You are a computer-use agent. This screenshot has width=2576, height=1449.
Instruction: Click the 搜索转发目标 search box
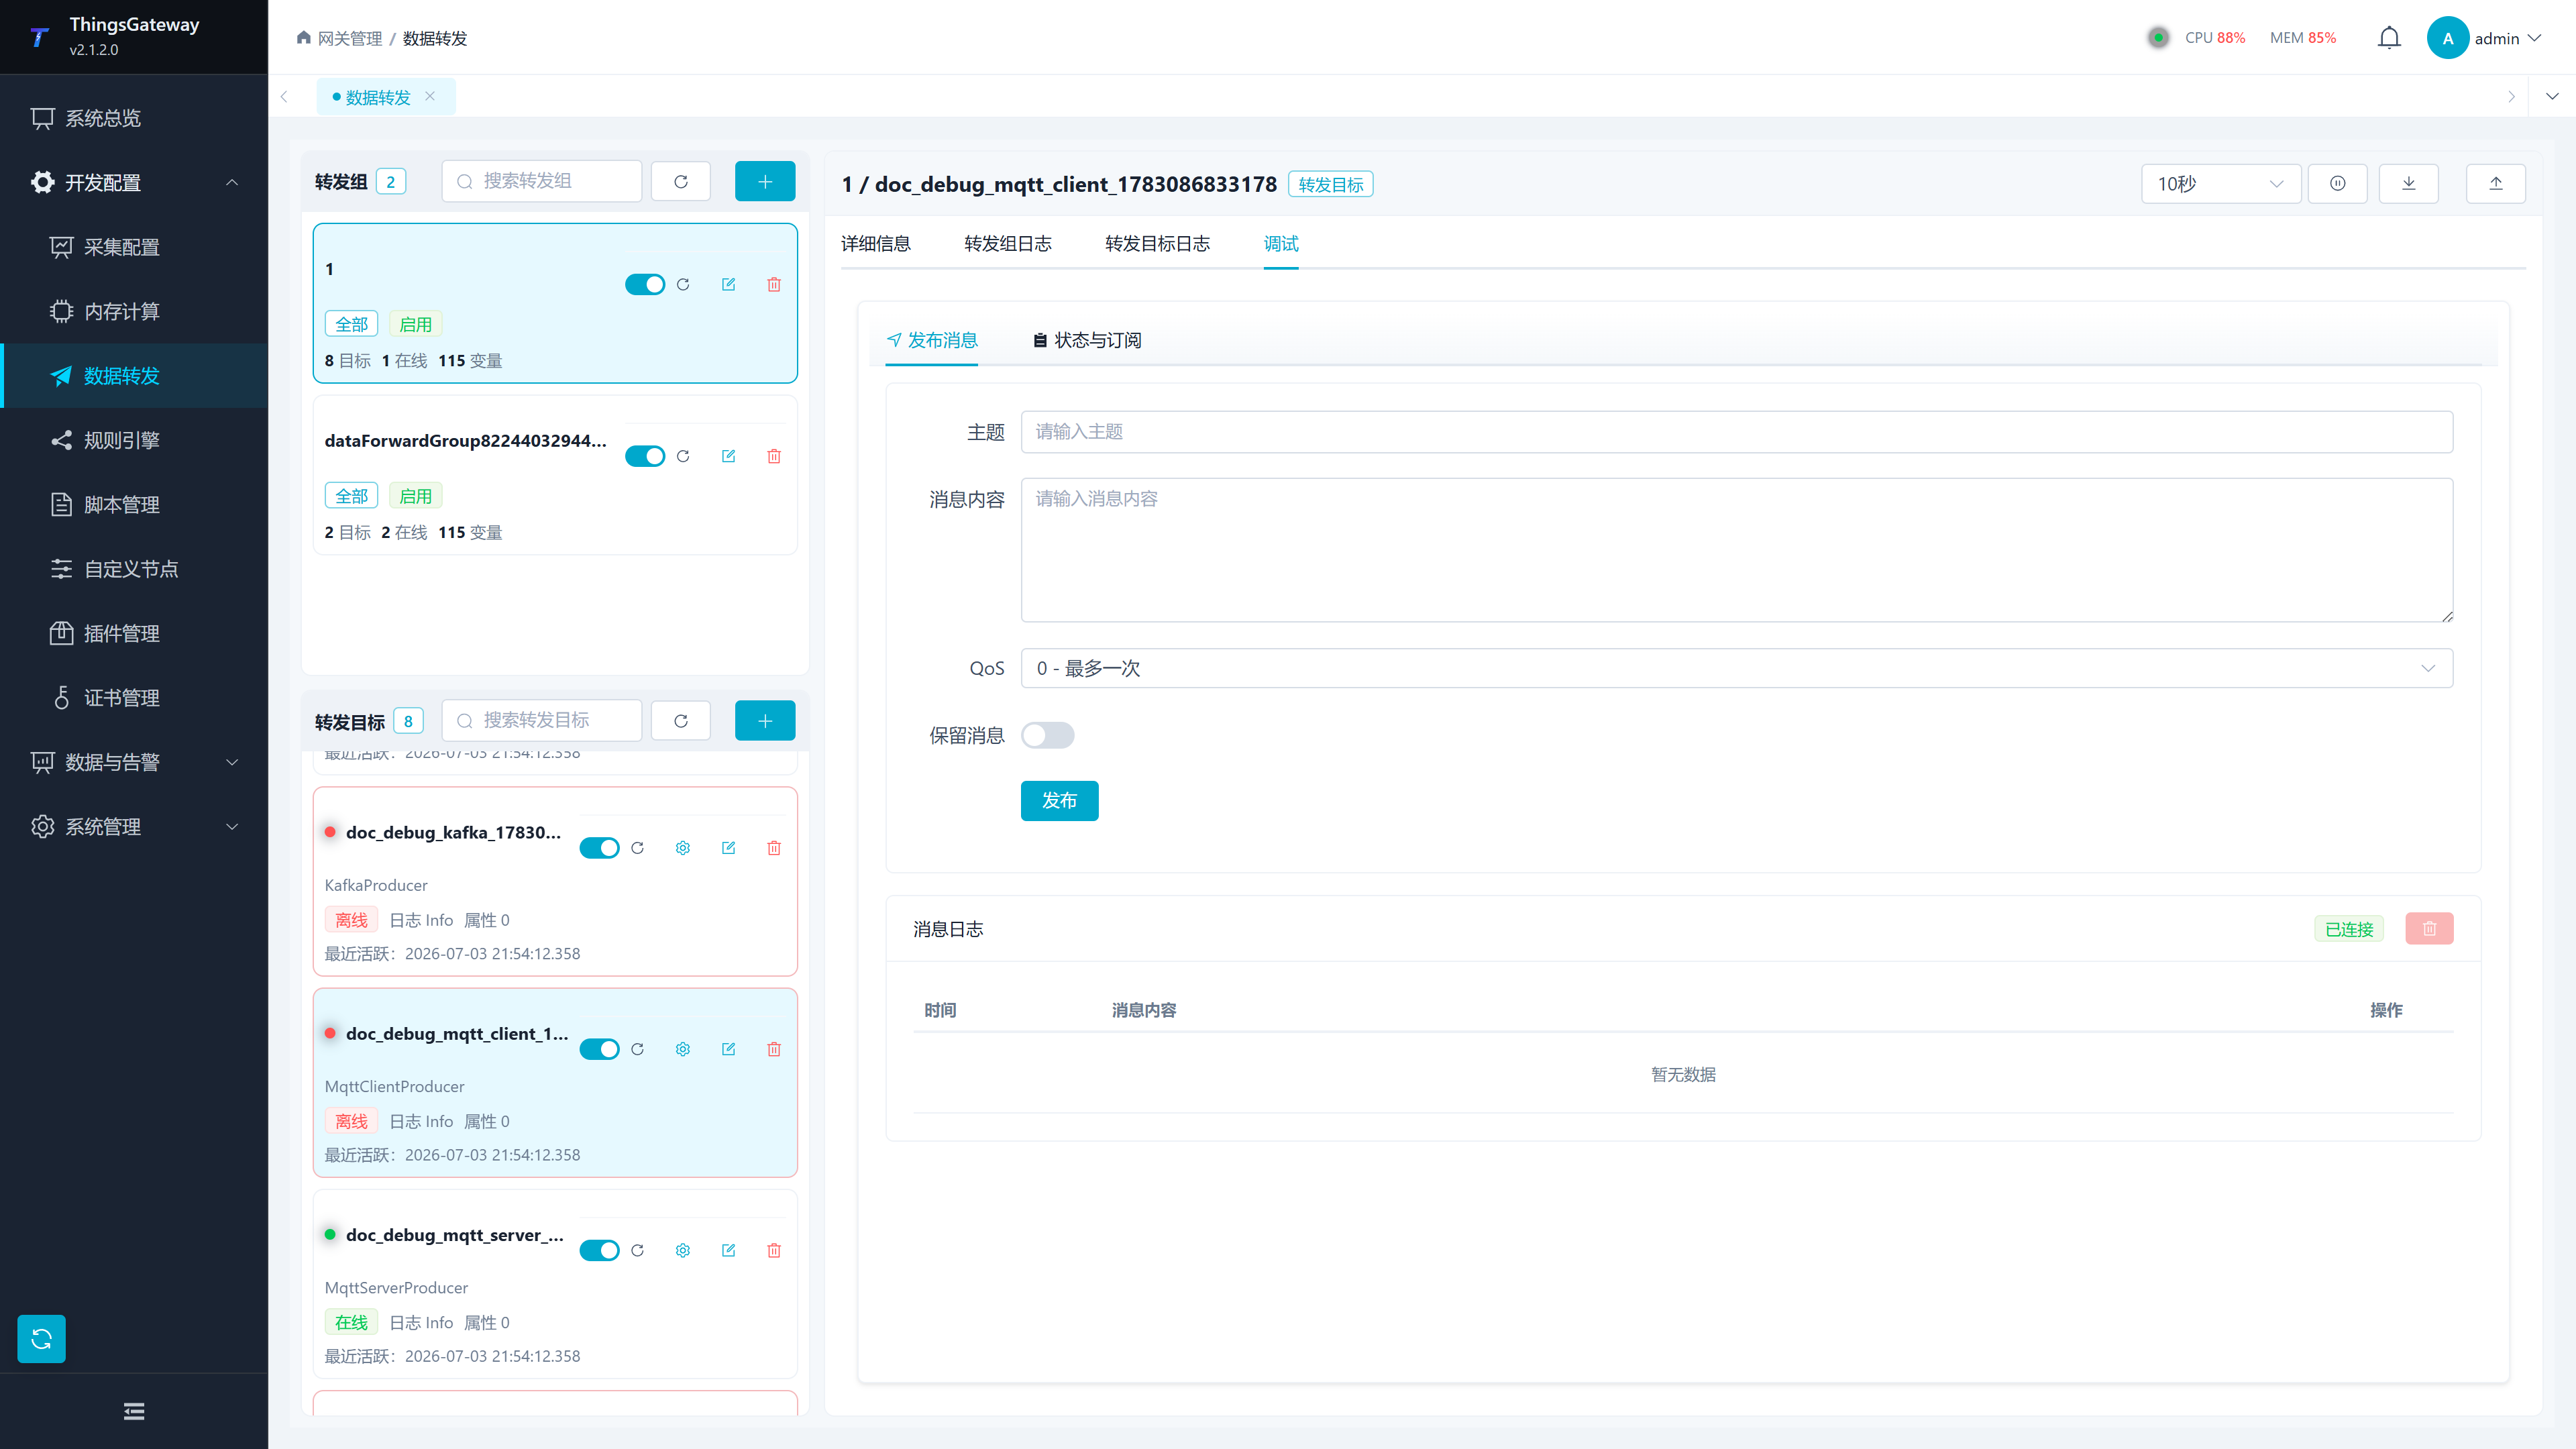tap(542, 720)
